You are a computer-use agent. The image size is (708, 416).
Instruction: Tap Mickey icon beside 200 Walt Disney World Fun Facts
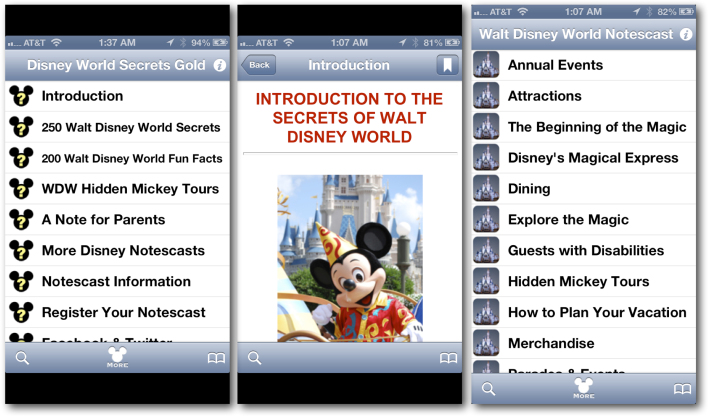[x=21, y=158]
